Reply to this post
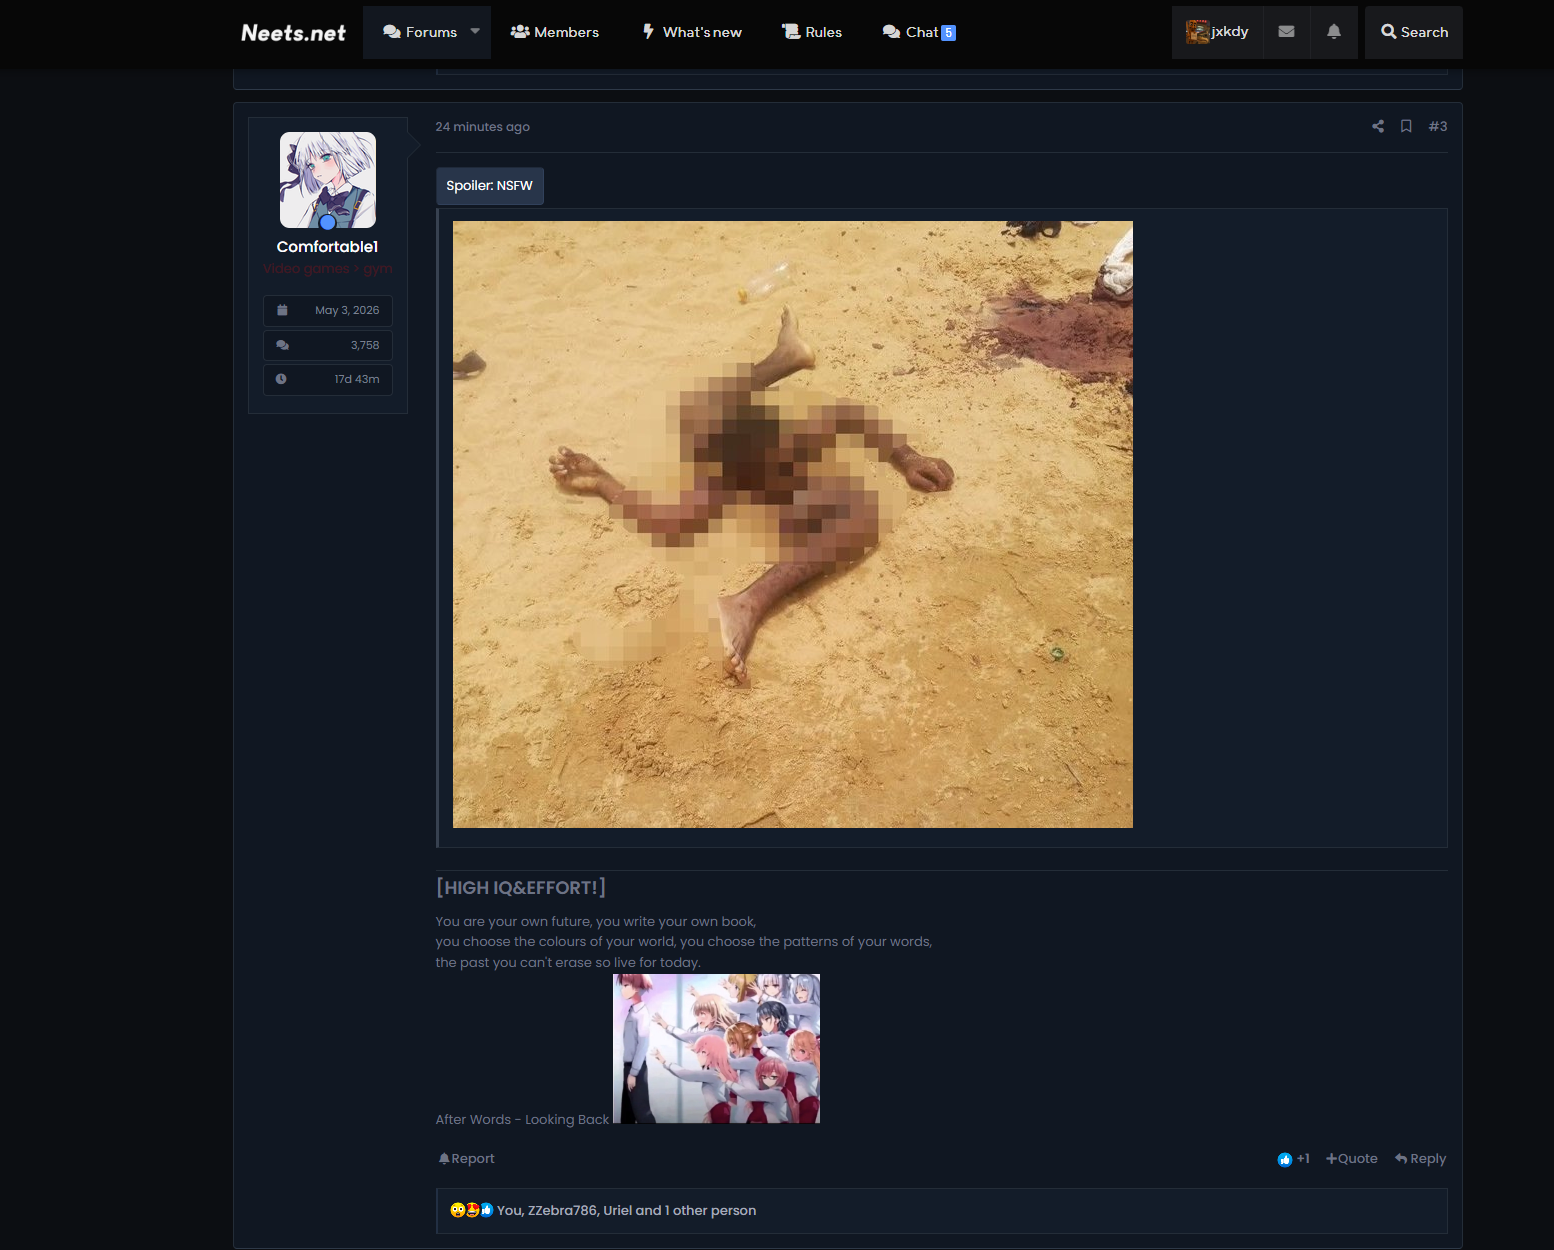This screenshot has height=1250, width=1554. tap(1420, 1159)
